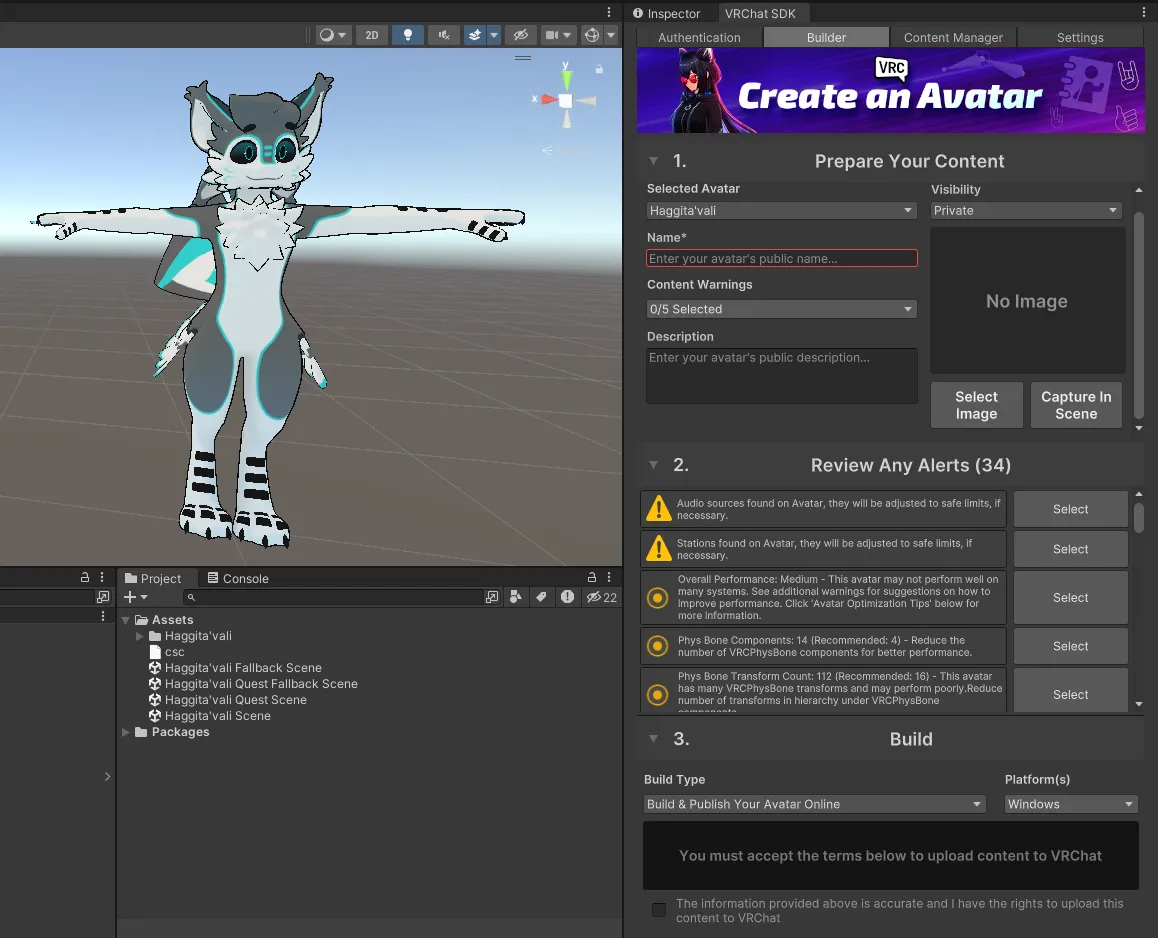Expand the Haggita'vali folder

(140, 636)
